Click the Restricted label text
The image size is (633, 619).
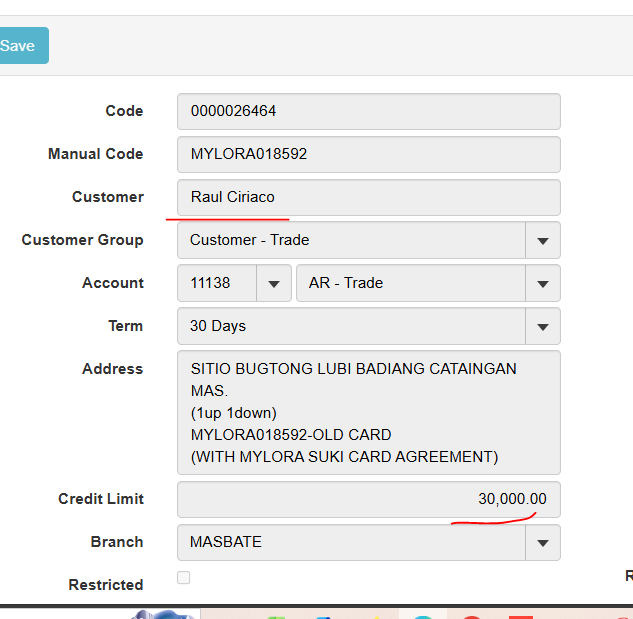pos(106,585)
